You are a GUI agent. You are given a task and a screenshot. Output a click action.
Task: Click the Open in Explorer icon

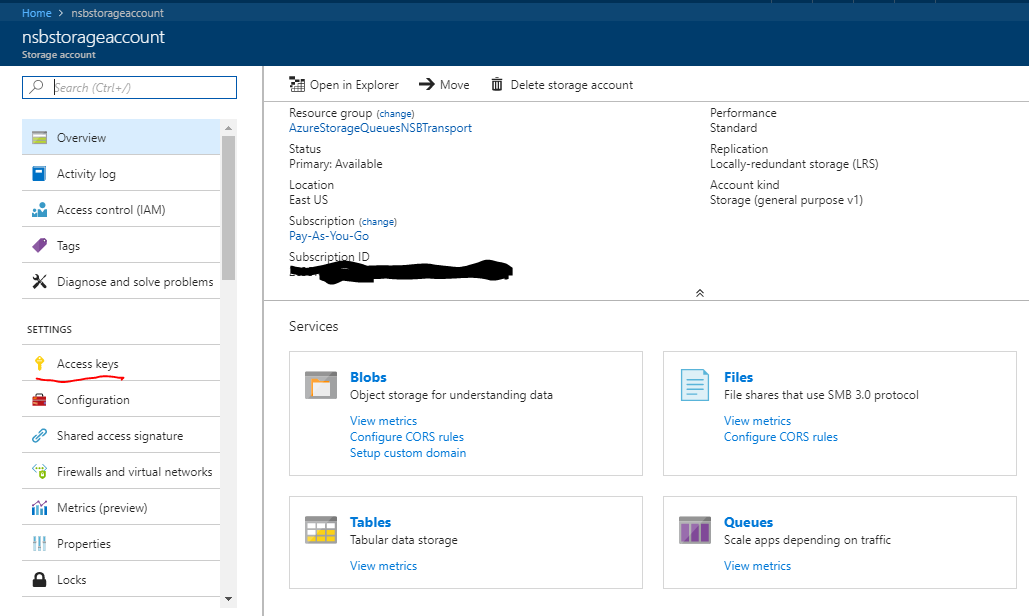tap(297, 84)
